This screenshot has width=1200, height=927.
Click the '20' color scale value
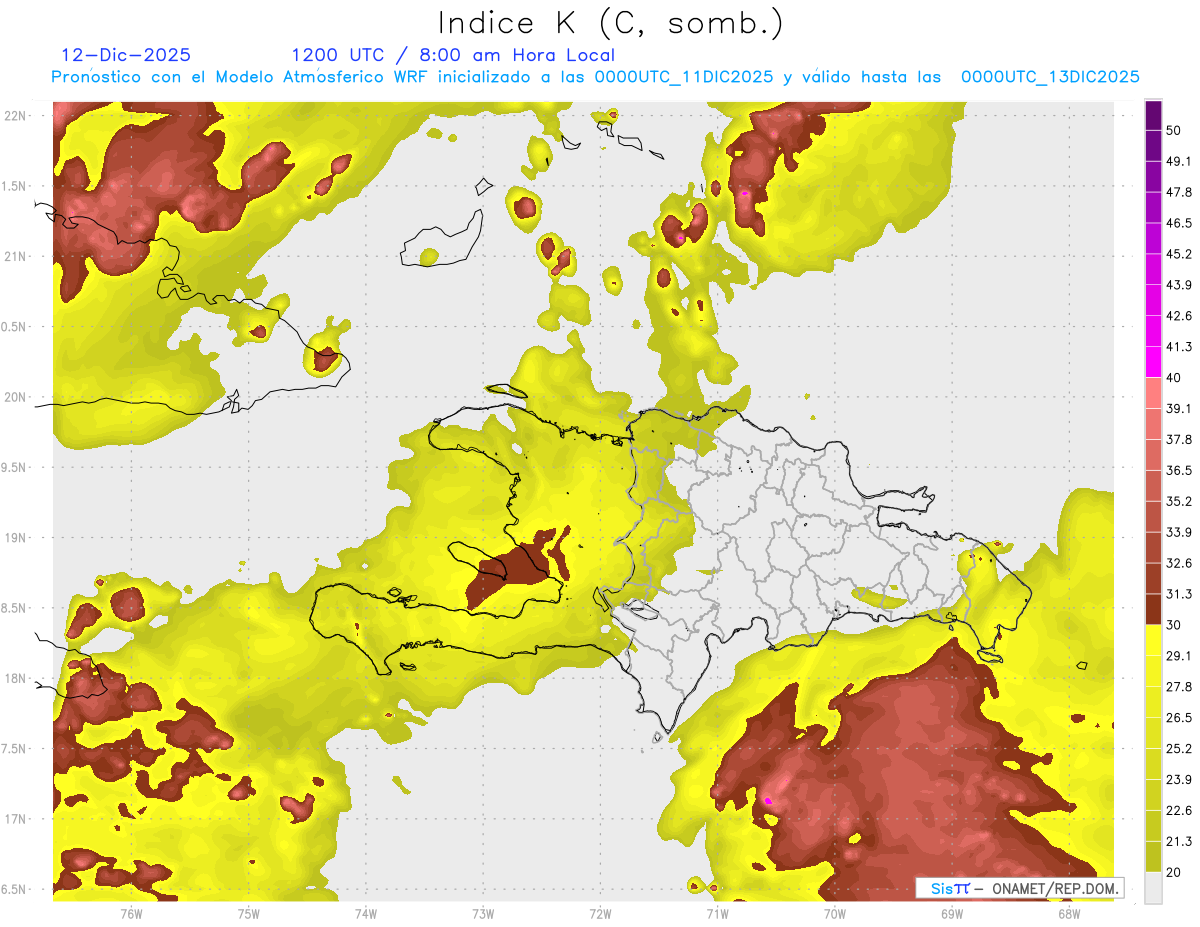1173,873
